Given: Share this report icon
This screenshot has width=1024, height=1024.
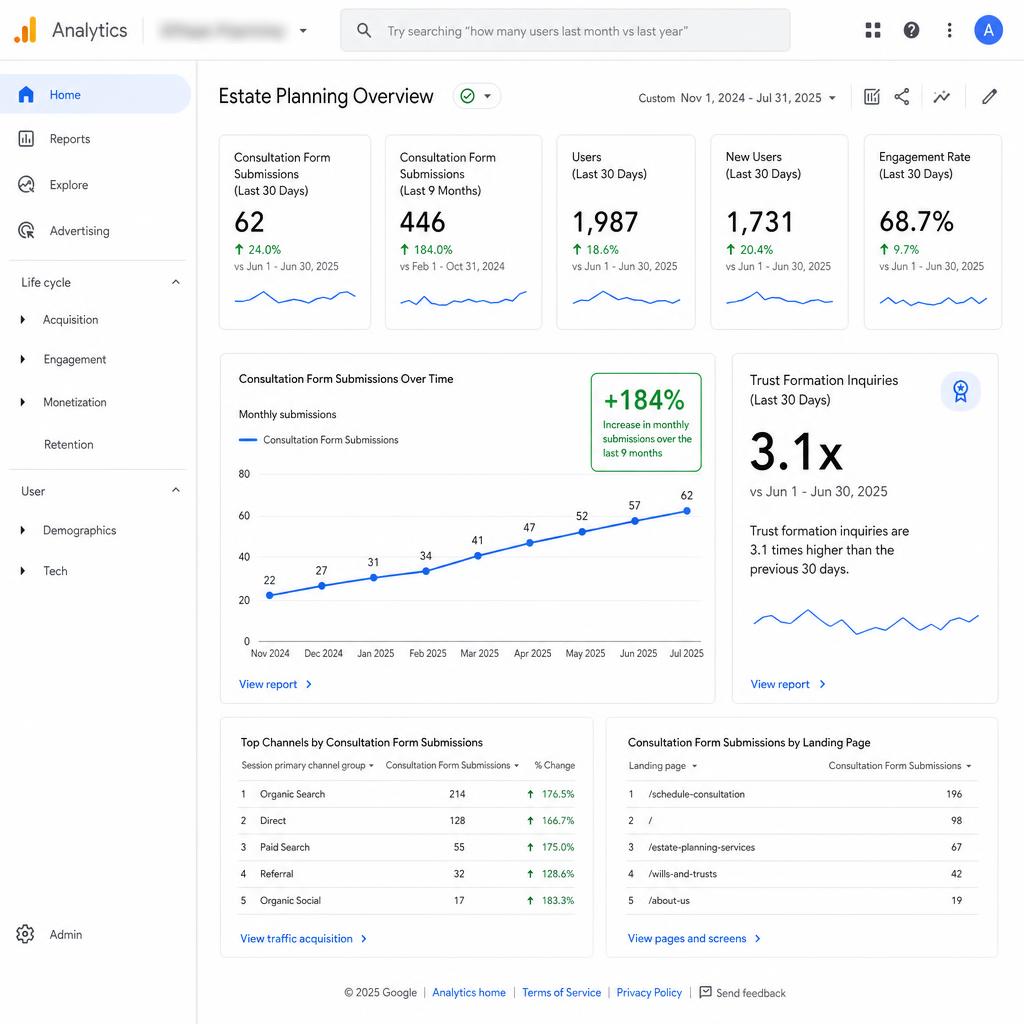Looking at the screenshot, I should coord(901,97).
